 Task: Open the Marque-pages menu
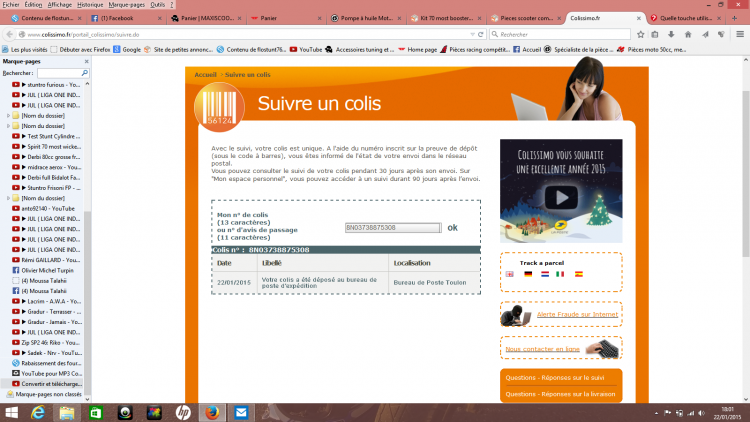click(127, 5)
